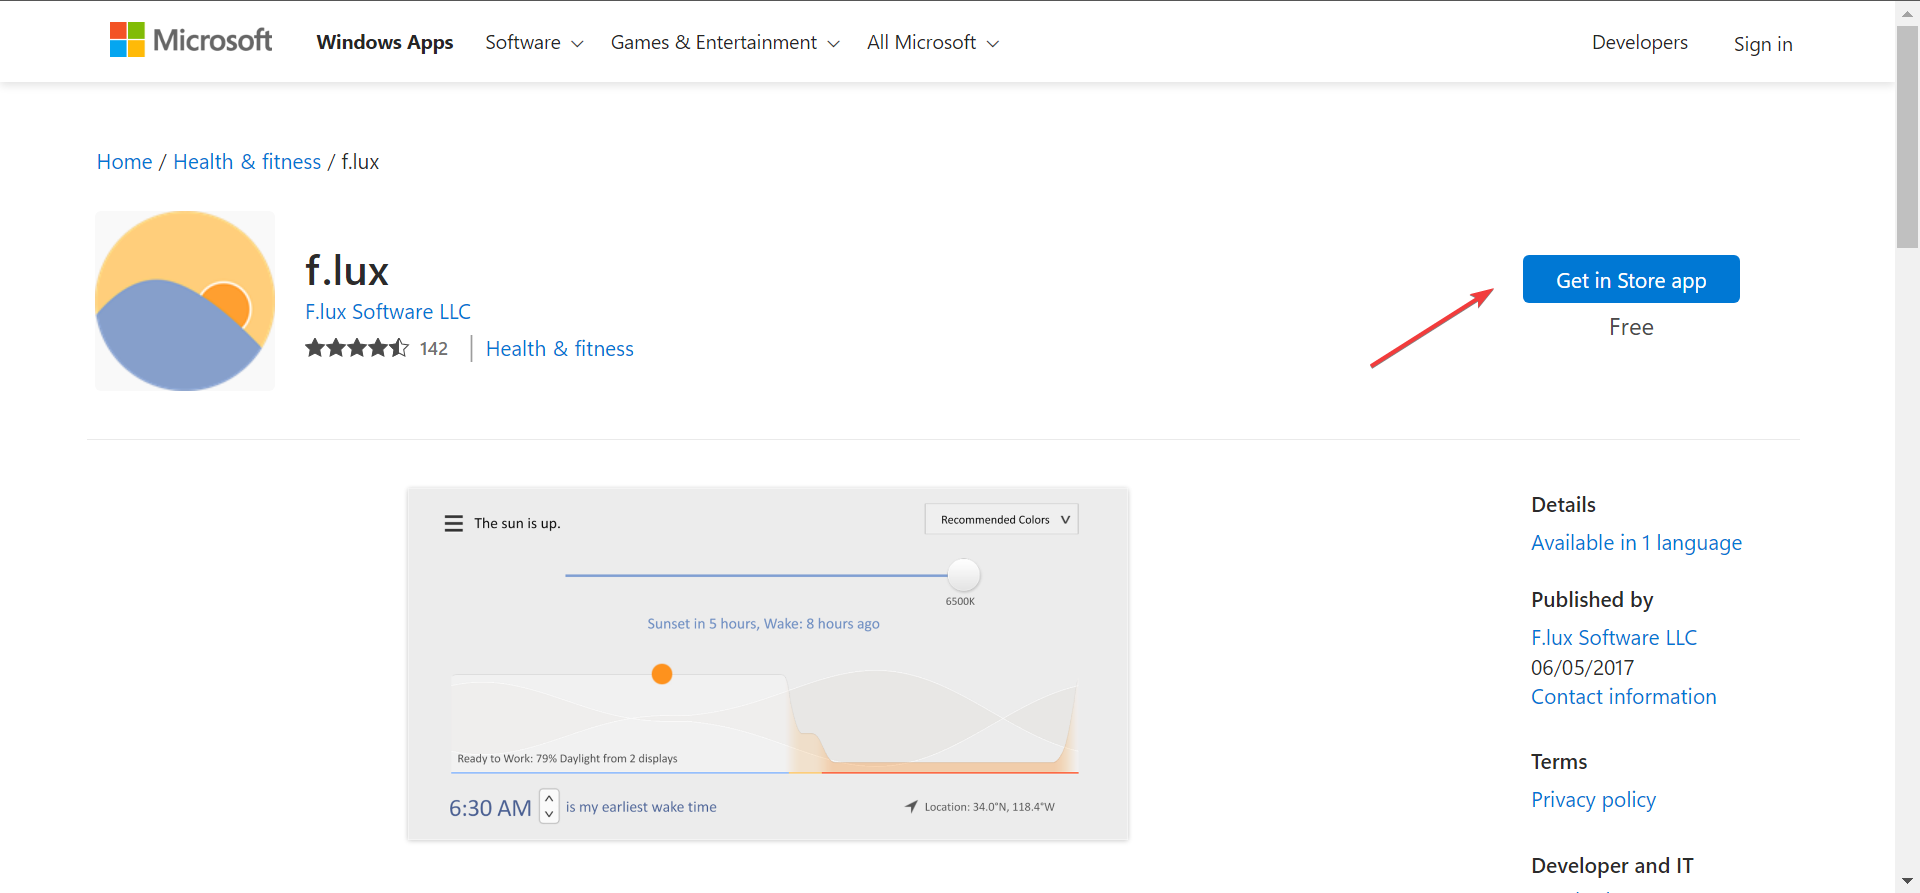Click the color temperature slider handle
1920x893 pixels.
(964, 575)
